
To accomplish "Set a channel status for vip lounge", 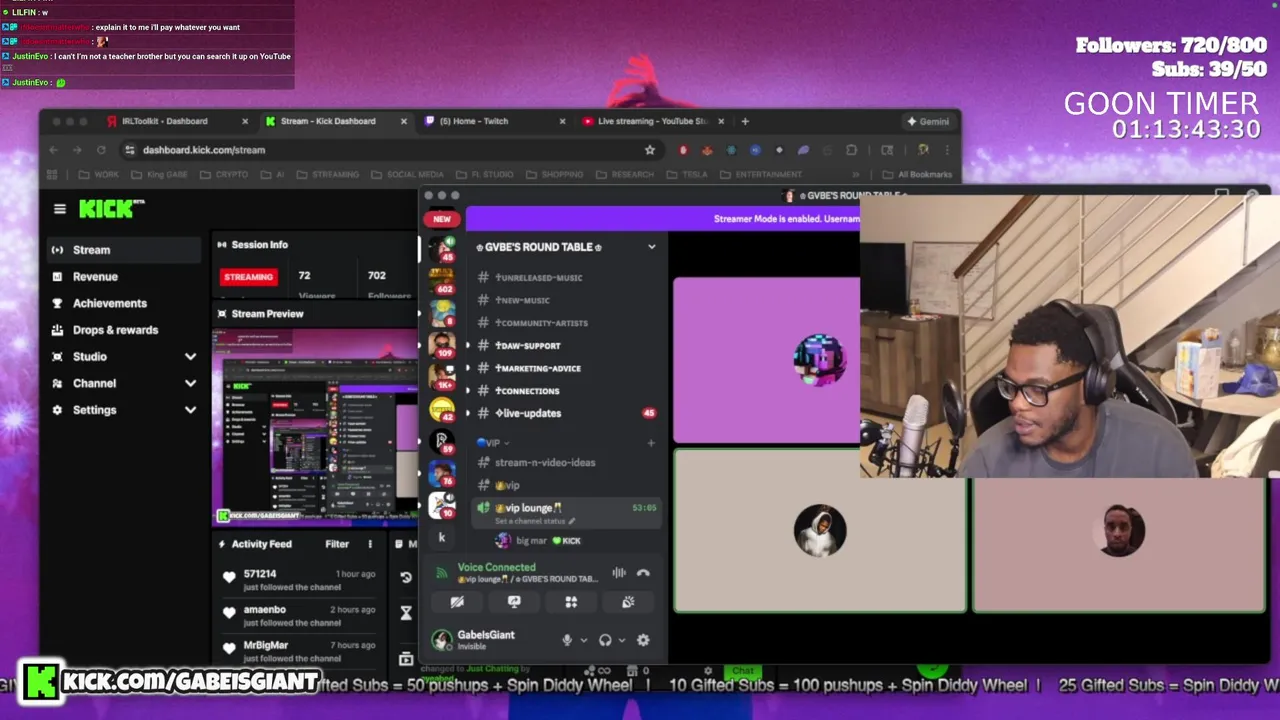I will (x=535, y=521).
